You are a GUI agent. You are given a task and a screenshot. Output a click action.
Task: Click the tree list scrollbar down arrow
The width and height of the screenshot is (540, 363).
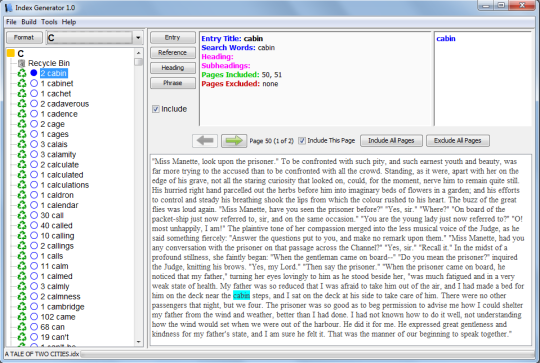pyautogui.click(x=138, y=342)
